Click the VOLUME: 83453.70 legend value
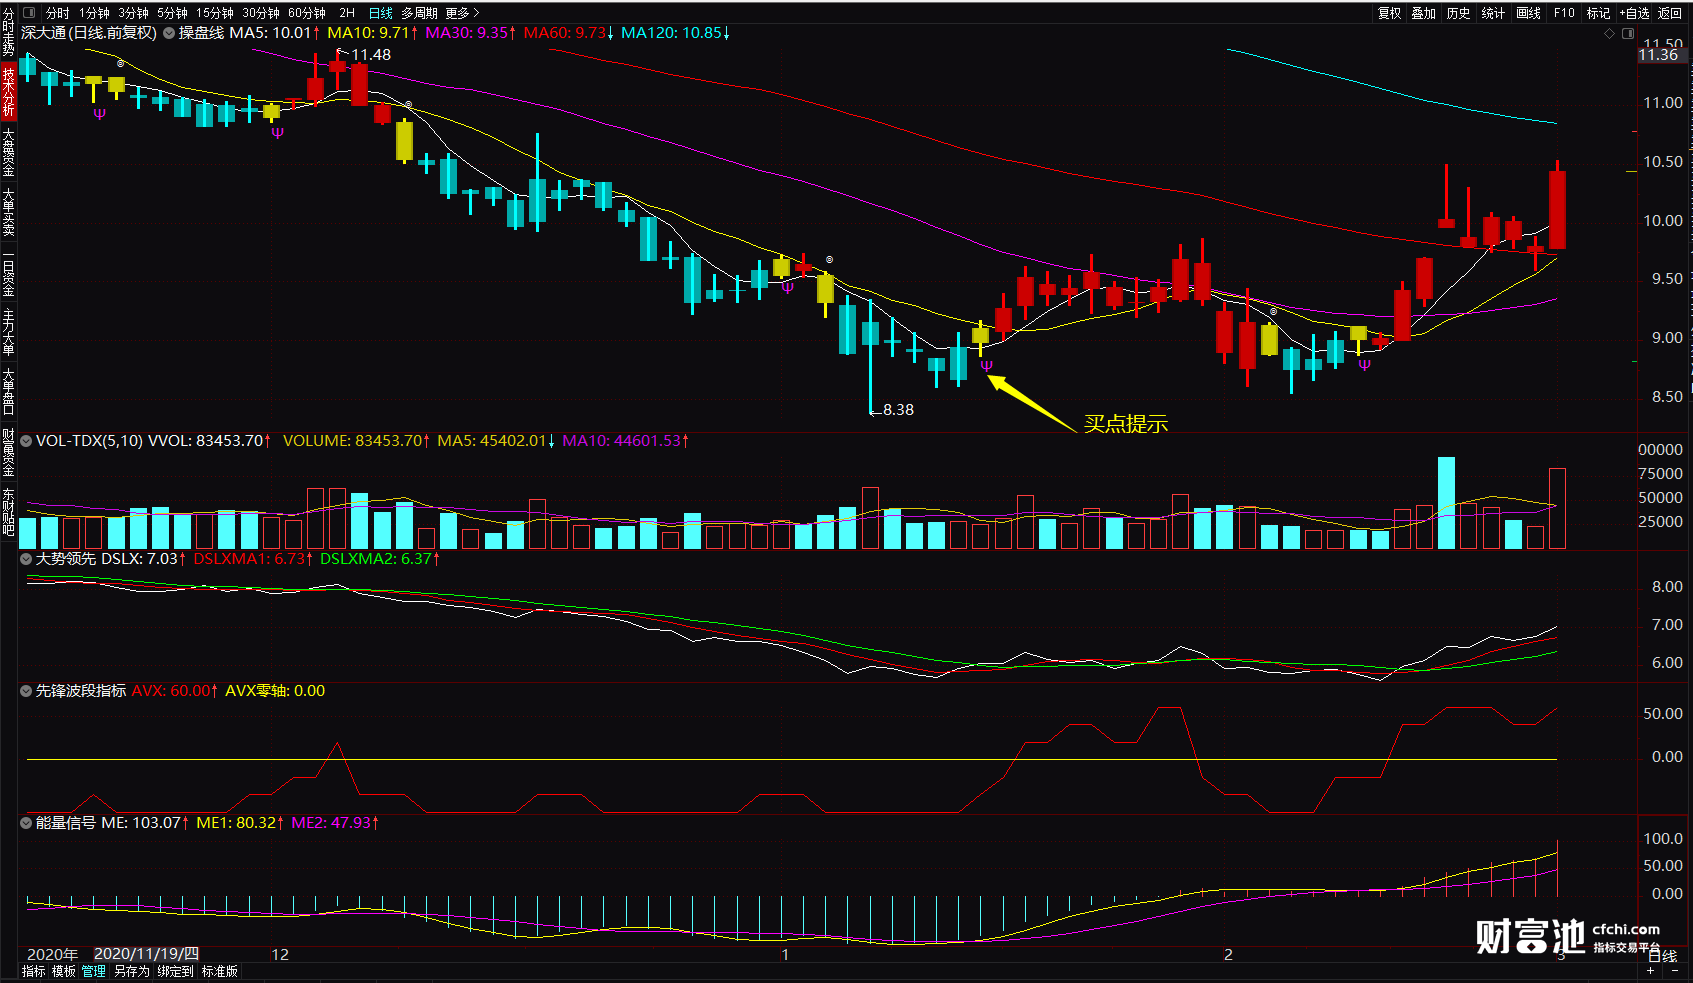Image resolution: width=1693 pixels, height=983 pixels. tap(357, 441)
